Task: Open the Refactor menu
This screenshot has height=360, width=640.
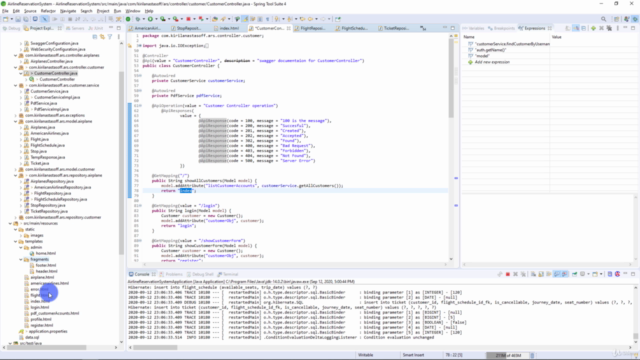Action: (x=48, y=11)
